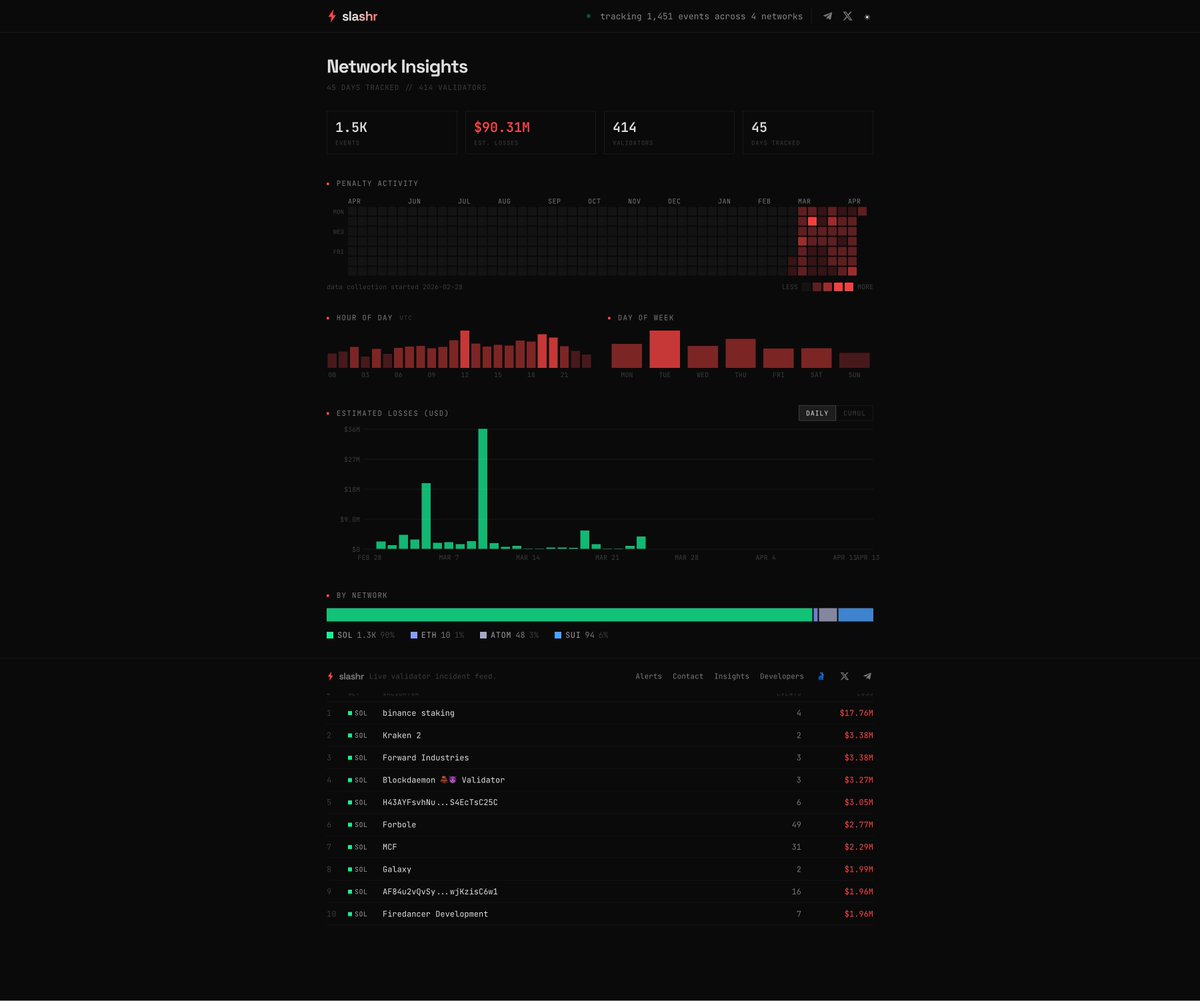This screenshot has height=1001, width=1200.
Task: Select the Forward Industries row
Action: (x=600, y=758)
